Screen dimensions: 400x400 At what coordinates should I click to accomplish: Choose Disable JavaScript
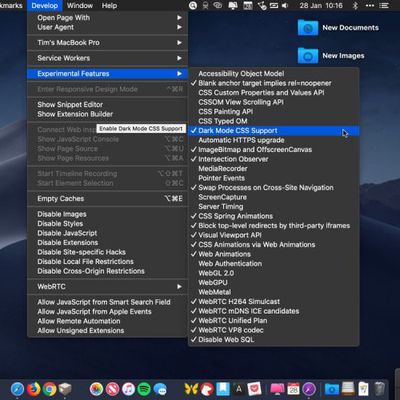point(107,233)
